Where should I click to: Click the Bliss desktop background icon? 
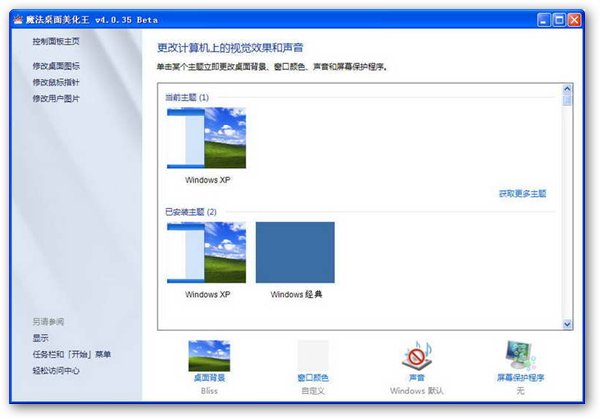coord(209,356)
